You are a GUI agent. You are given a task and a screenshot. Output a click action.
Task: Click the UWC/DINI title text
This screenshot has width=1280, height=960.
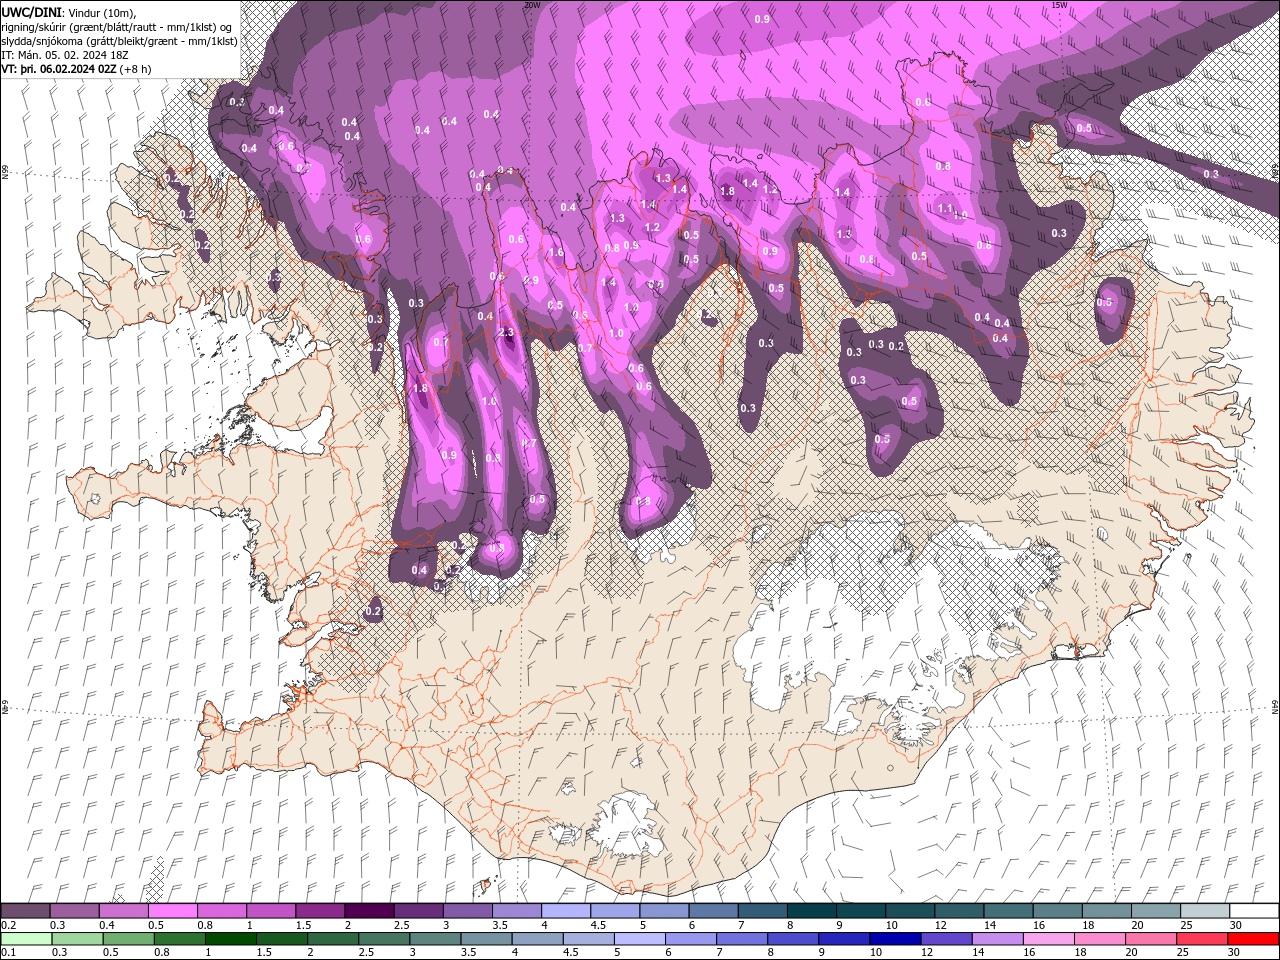tap(32, 11)
